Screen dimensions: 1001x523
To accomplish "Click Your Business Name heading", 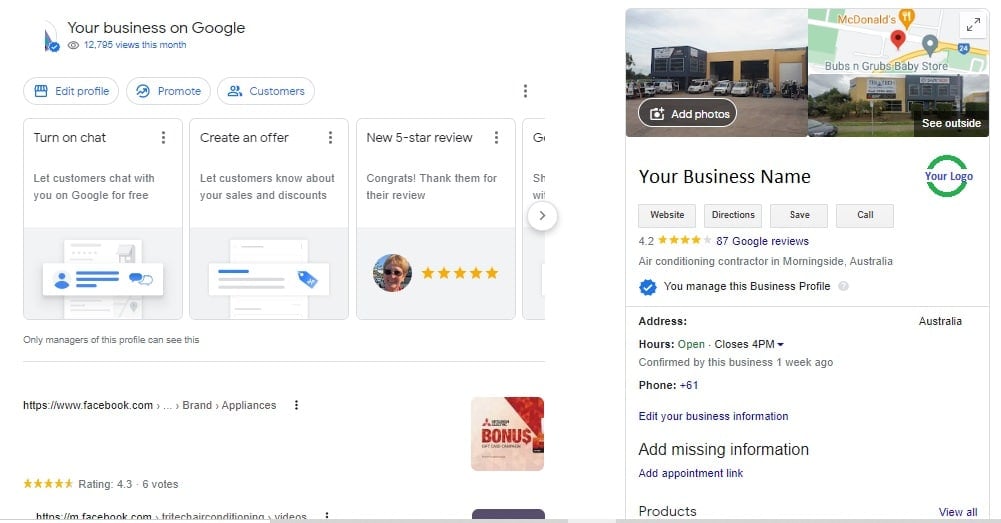I will pyautogui.click(x=725, y=176).
